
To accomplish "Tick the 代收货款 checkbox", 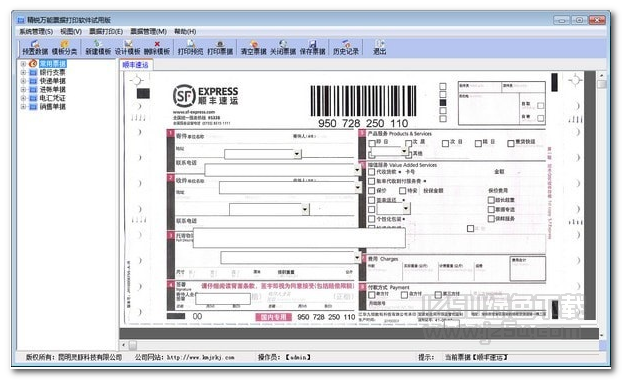I will [x=372, y=172].
